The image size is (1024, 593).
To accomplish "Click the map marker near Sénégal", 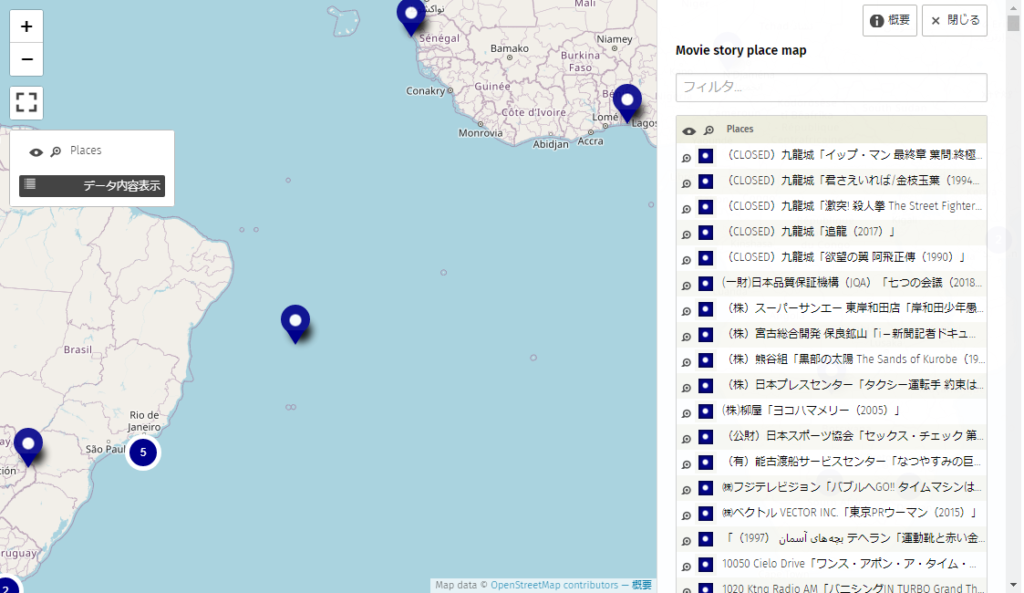I will (411, 15).
